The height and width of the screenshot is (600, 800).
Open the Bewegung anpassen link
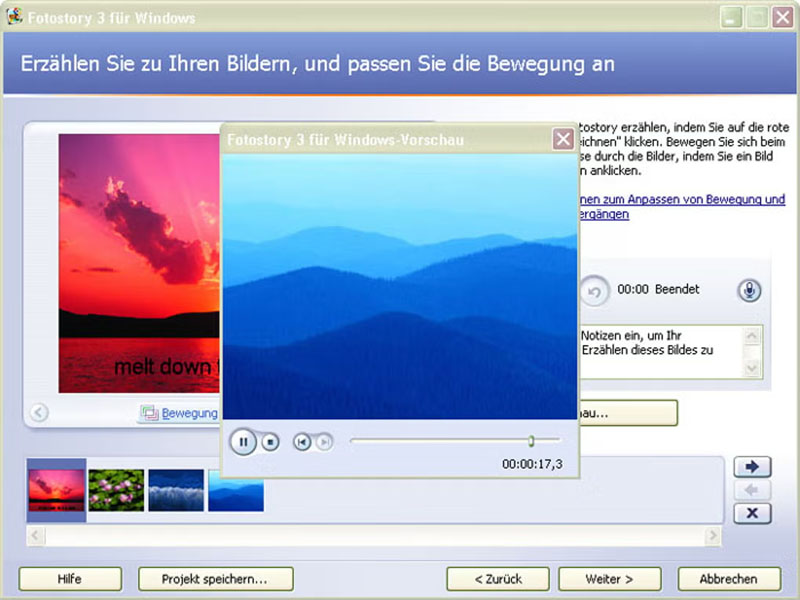pyautogui.click(x=189, y=413)
